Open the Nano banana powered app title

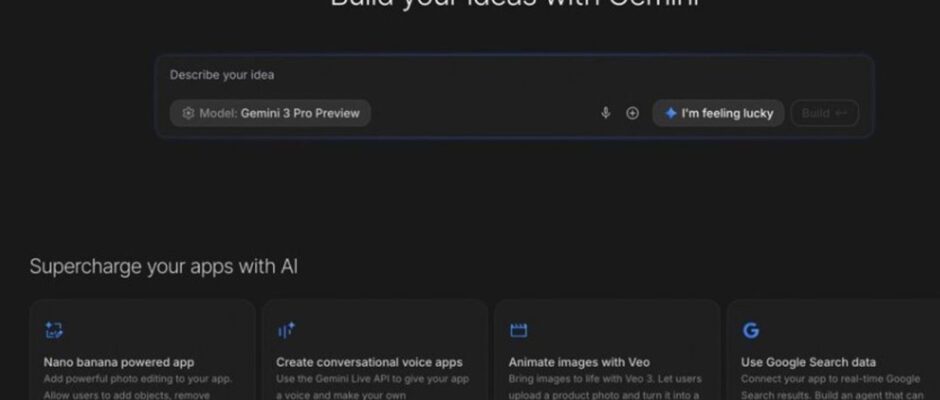click(119, 362)
